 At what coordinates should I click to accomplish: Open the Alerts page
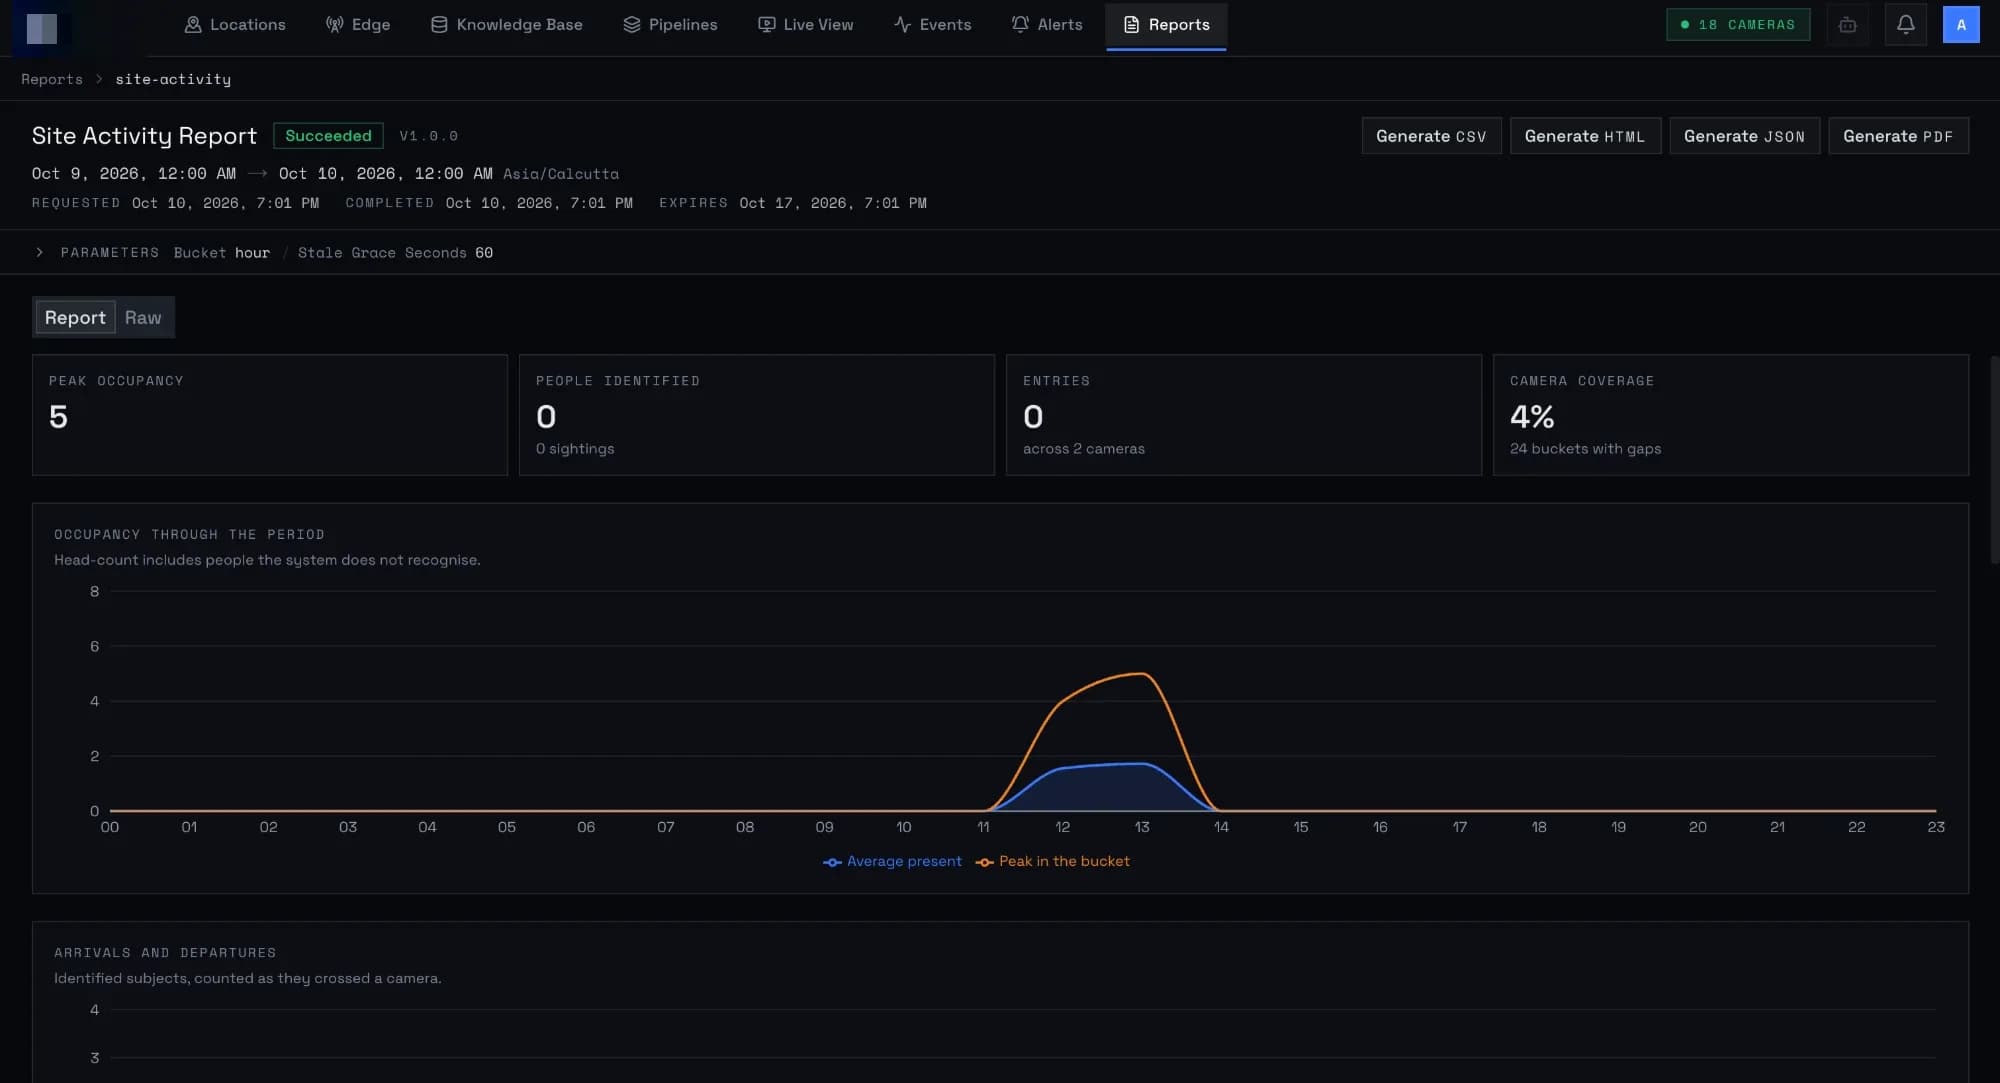pyautogui.click(x=1047, y=24)
